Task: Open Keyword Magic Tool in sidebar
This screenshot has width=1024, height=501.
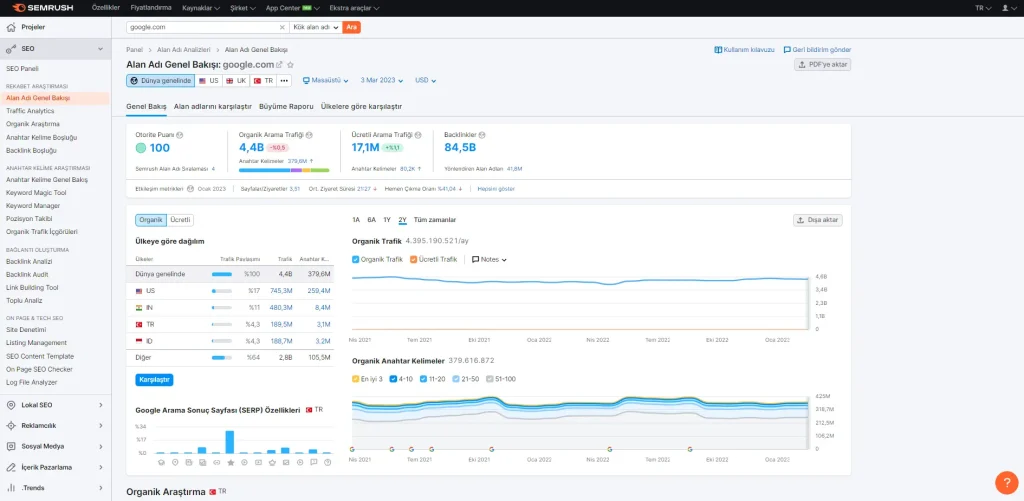Action: point(36,193)
